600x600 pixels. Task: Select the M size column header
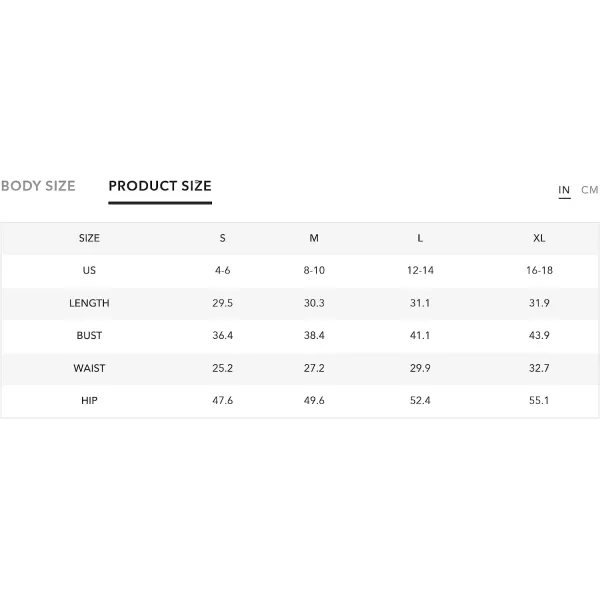(314, 238)
